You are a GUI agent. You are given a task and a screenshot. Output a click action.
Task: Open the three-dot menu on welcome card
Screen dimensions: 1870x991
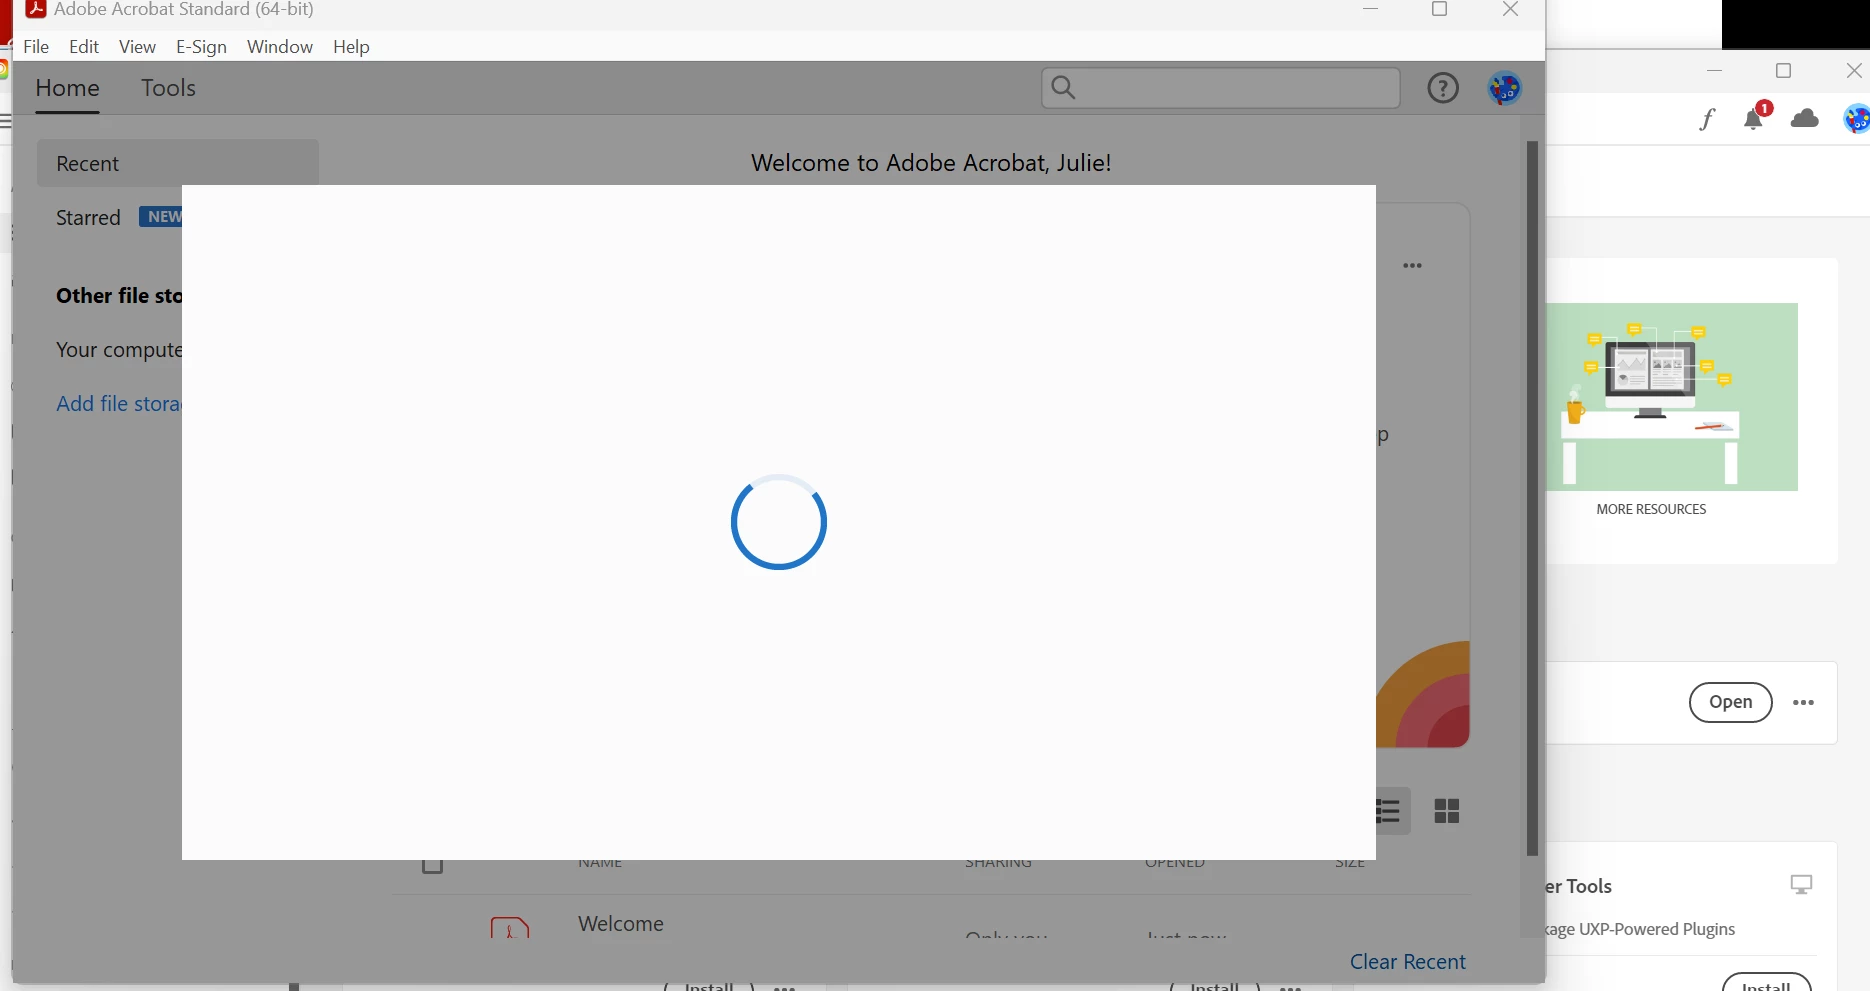tap(1412, 266)
